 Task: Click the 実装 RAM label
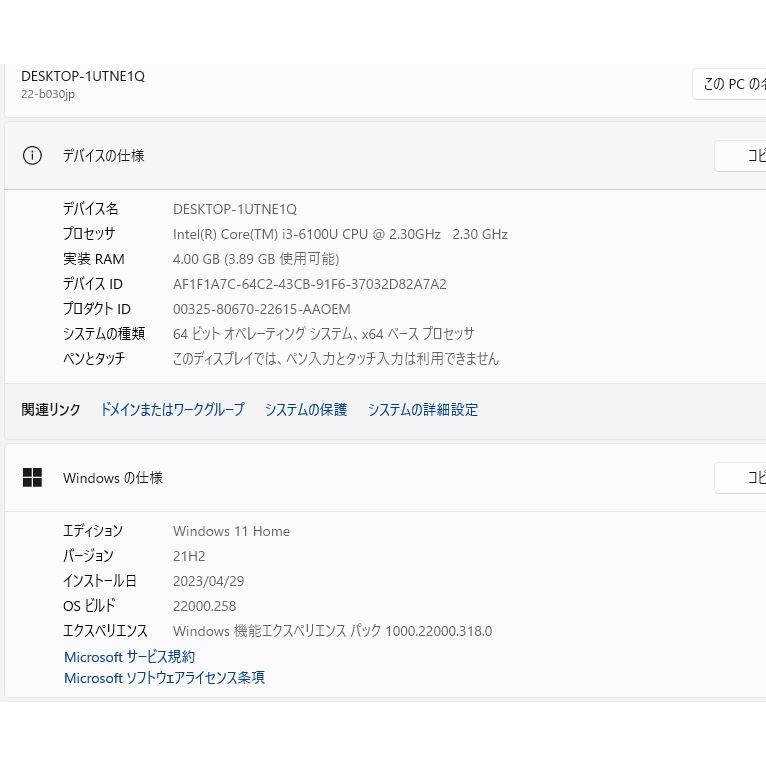pyautogui.click(x=94, y=259)
